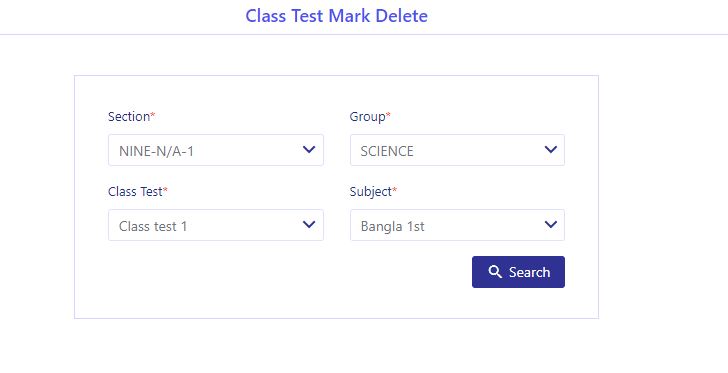Click the Subject field label
728x373 pixels.
[370, 192]
